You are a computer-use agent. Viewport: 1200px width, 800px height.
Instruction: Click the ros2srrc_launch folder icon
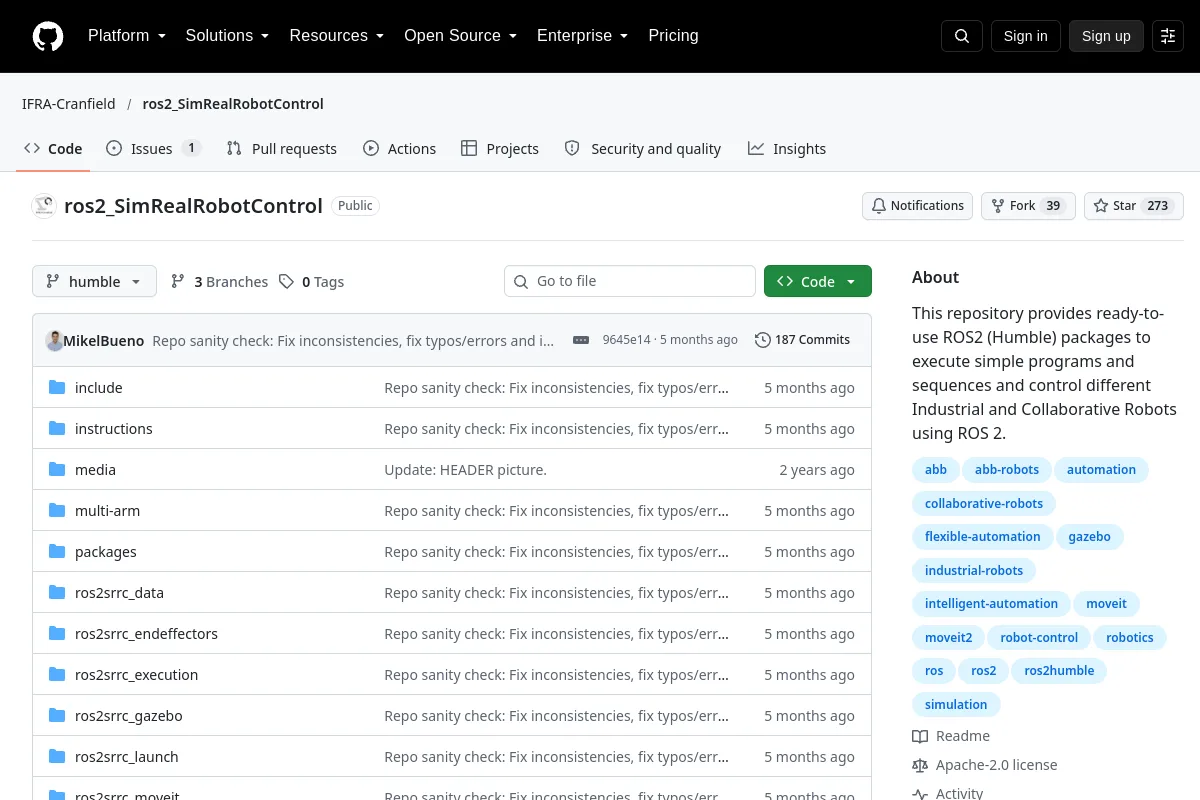coord(57,756)
